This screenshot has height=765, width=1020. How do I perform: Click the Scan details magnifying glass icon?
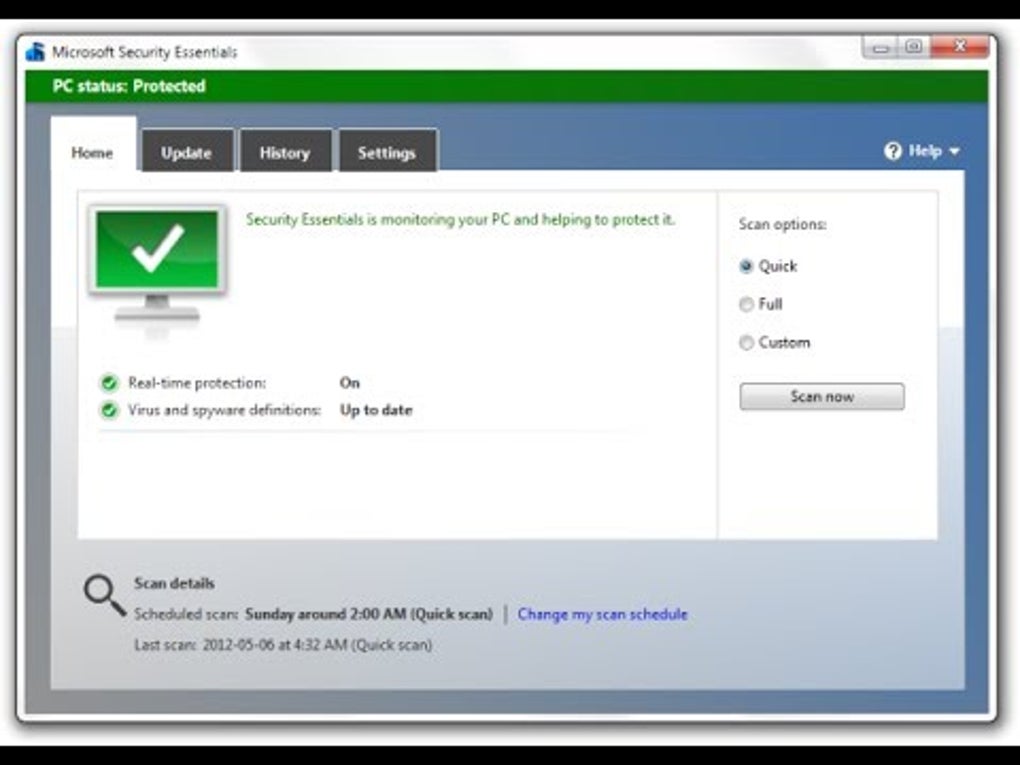(104, 595)
